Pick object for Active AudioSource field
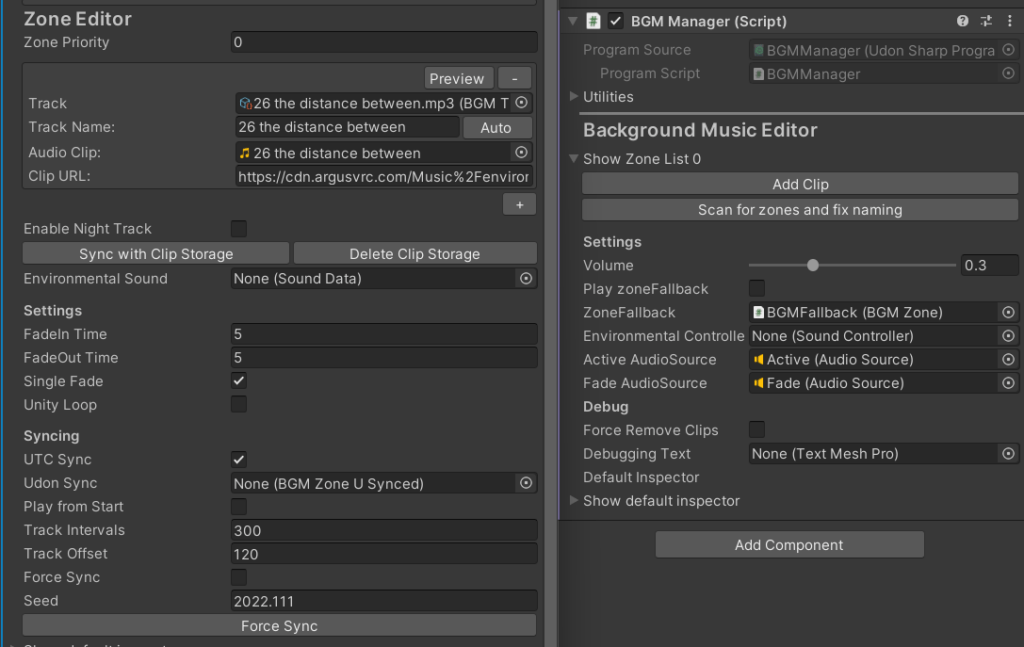 pyautogui.click(x=1008, y=360)
